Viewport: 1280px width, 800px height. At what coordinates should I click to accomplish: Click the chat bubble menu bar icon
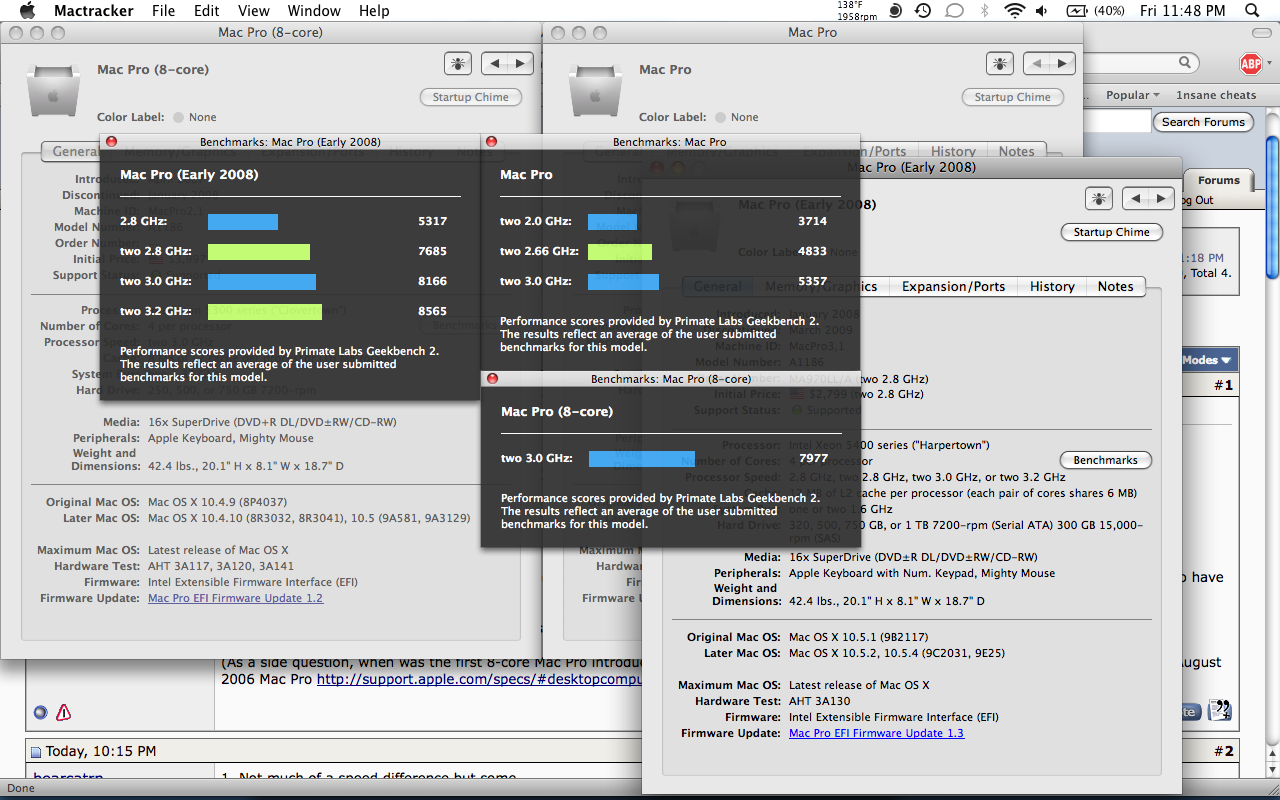click(x=954, y=10)
